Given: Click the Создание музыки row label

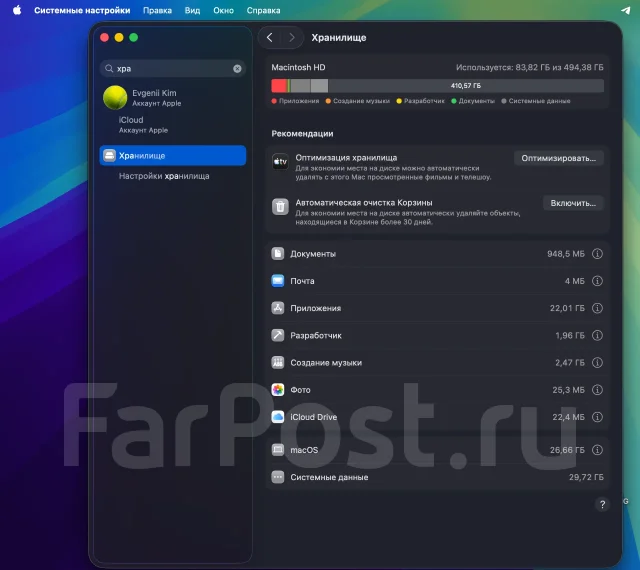Looking at the screenshot, I should (326, 363).
